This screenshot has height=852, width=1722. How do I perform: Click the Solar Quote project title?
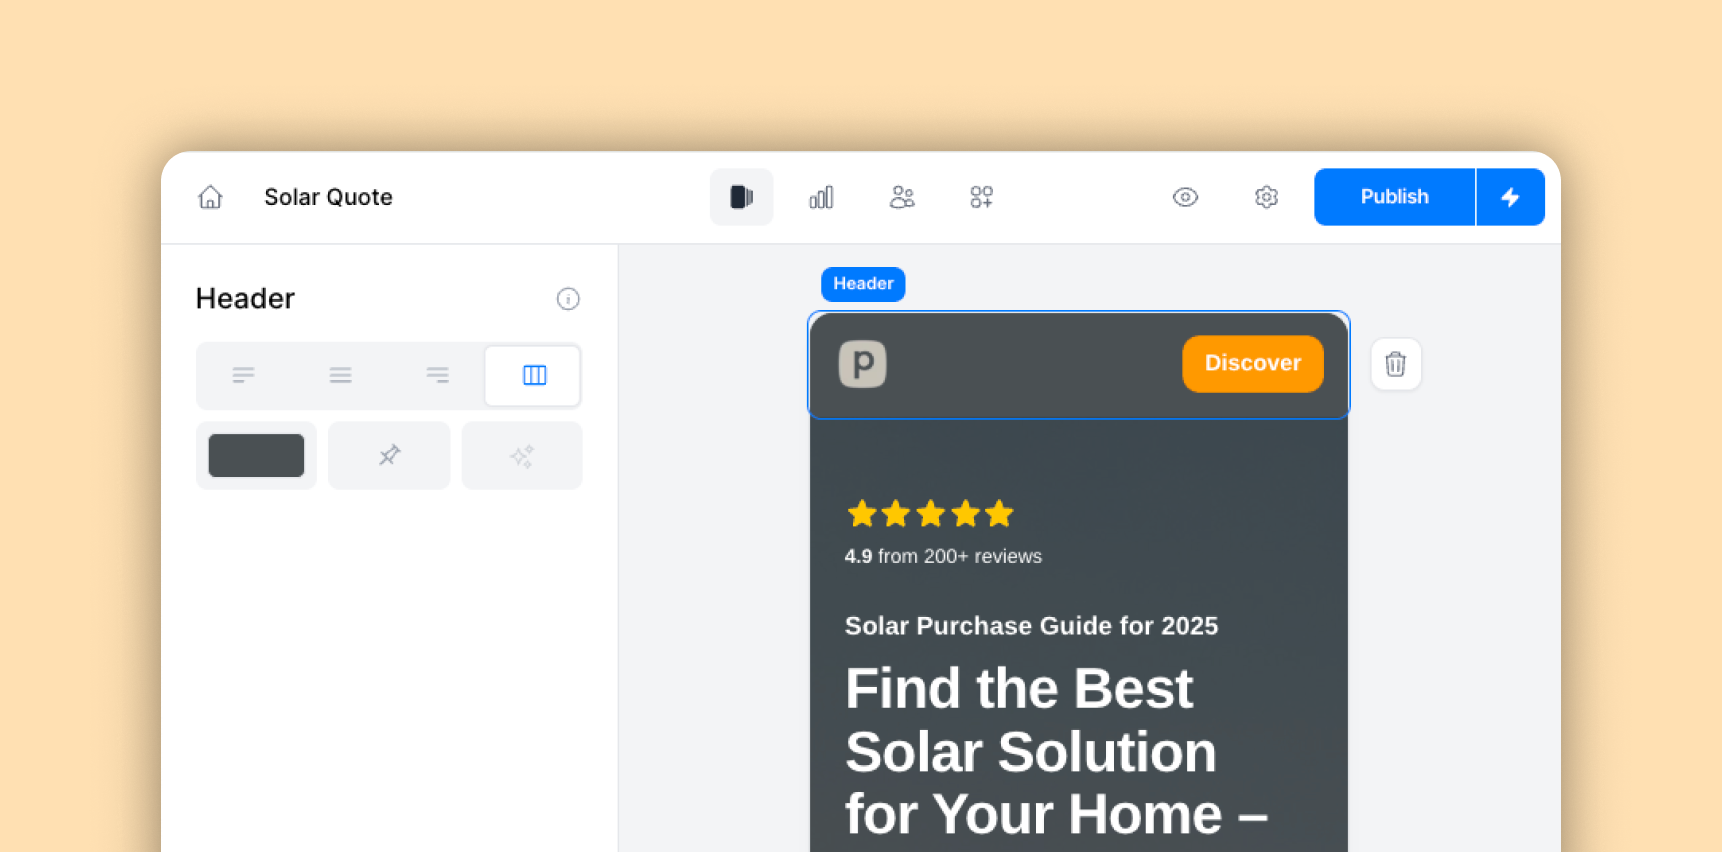[x=328, y=197]
